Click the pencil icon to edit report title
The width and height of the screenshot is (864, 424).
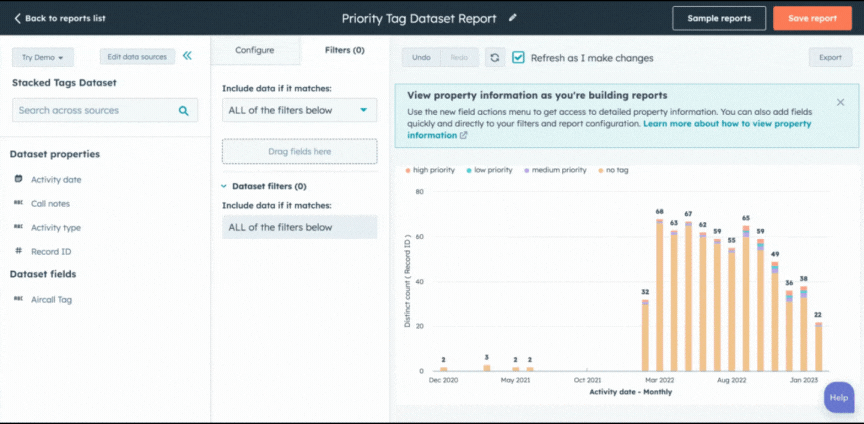513,18
